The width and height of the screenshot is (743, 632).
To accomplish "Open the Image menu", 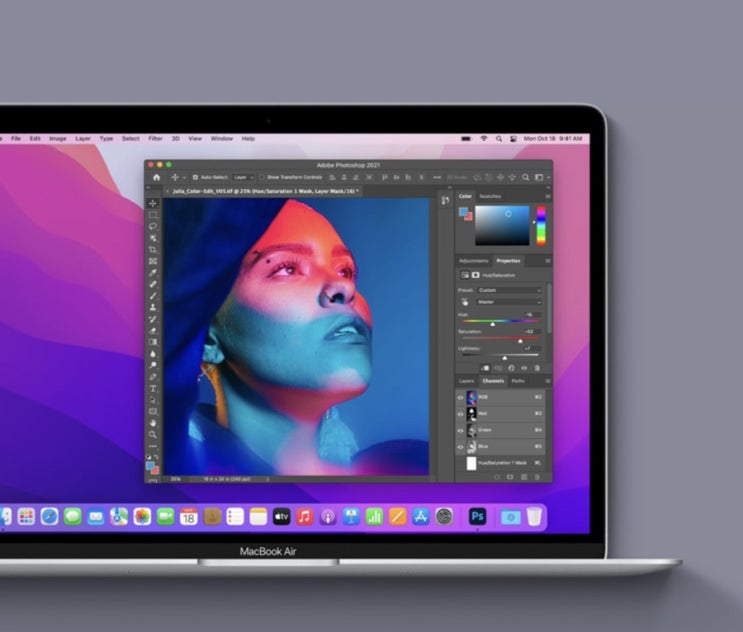I will coord(58,138).
